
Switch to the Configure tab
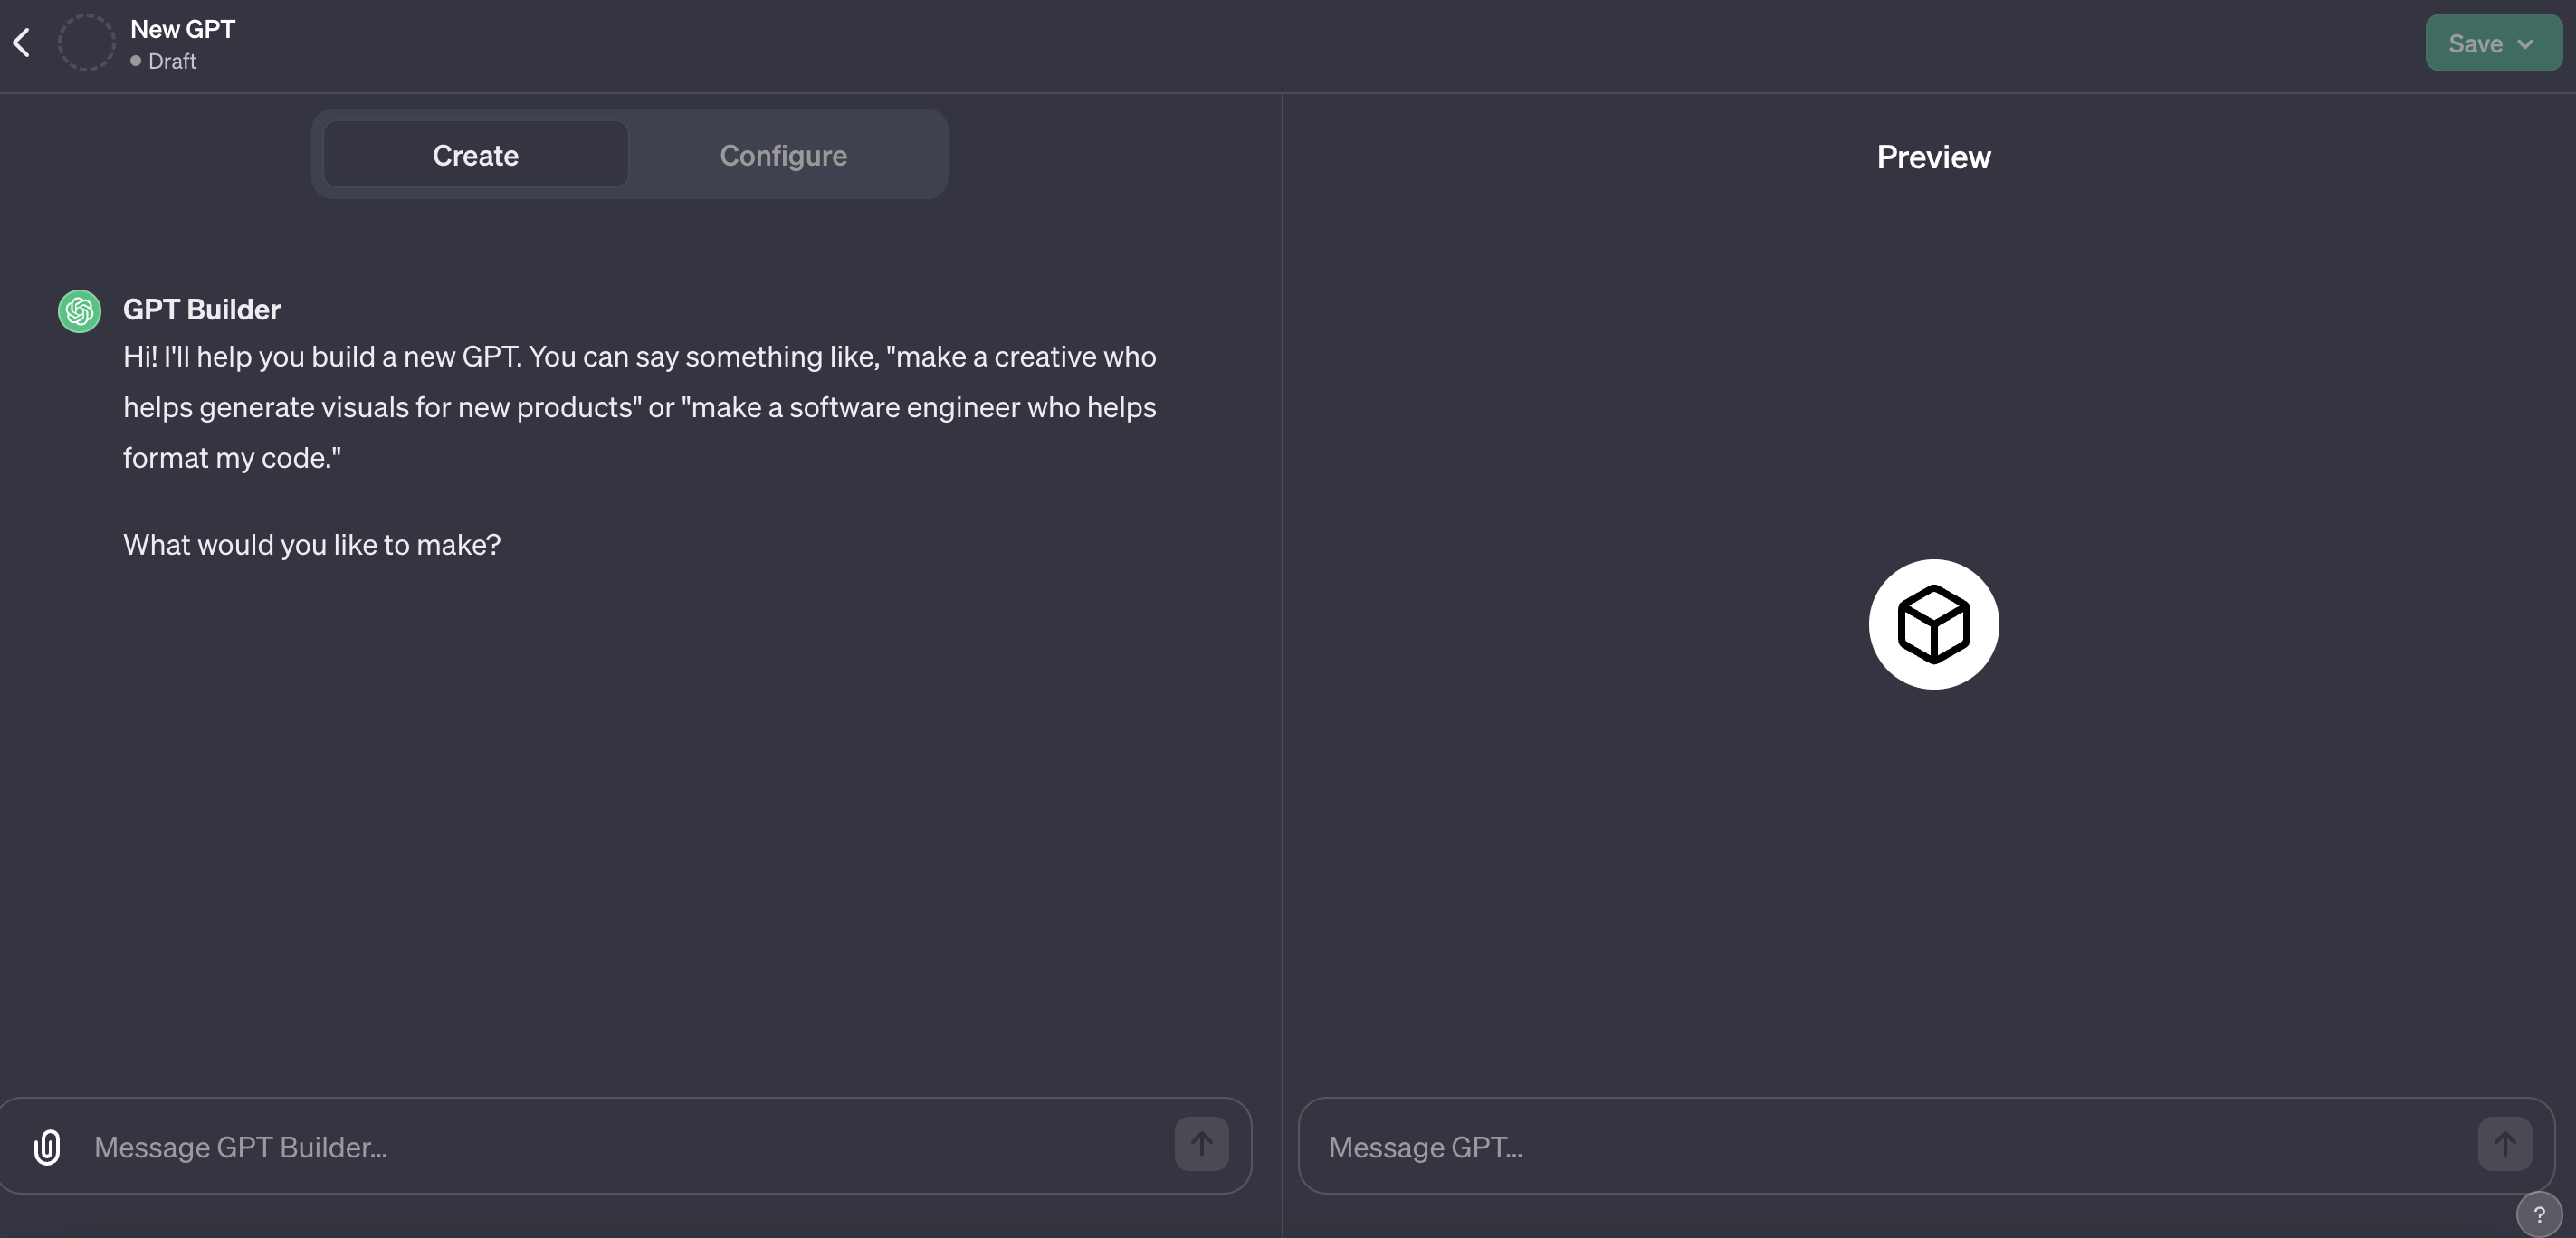(783, 155)
